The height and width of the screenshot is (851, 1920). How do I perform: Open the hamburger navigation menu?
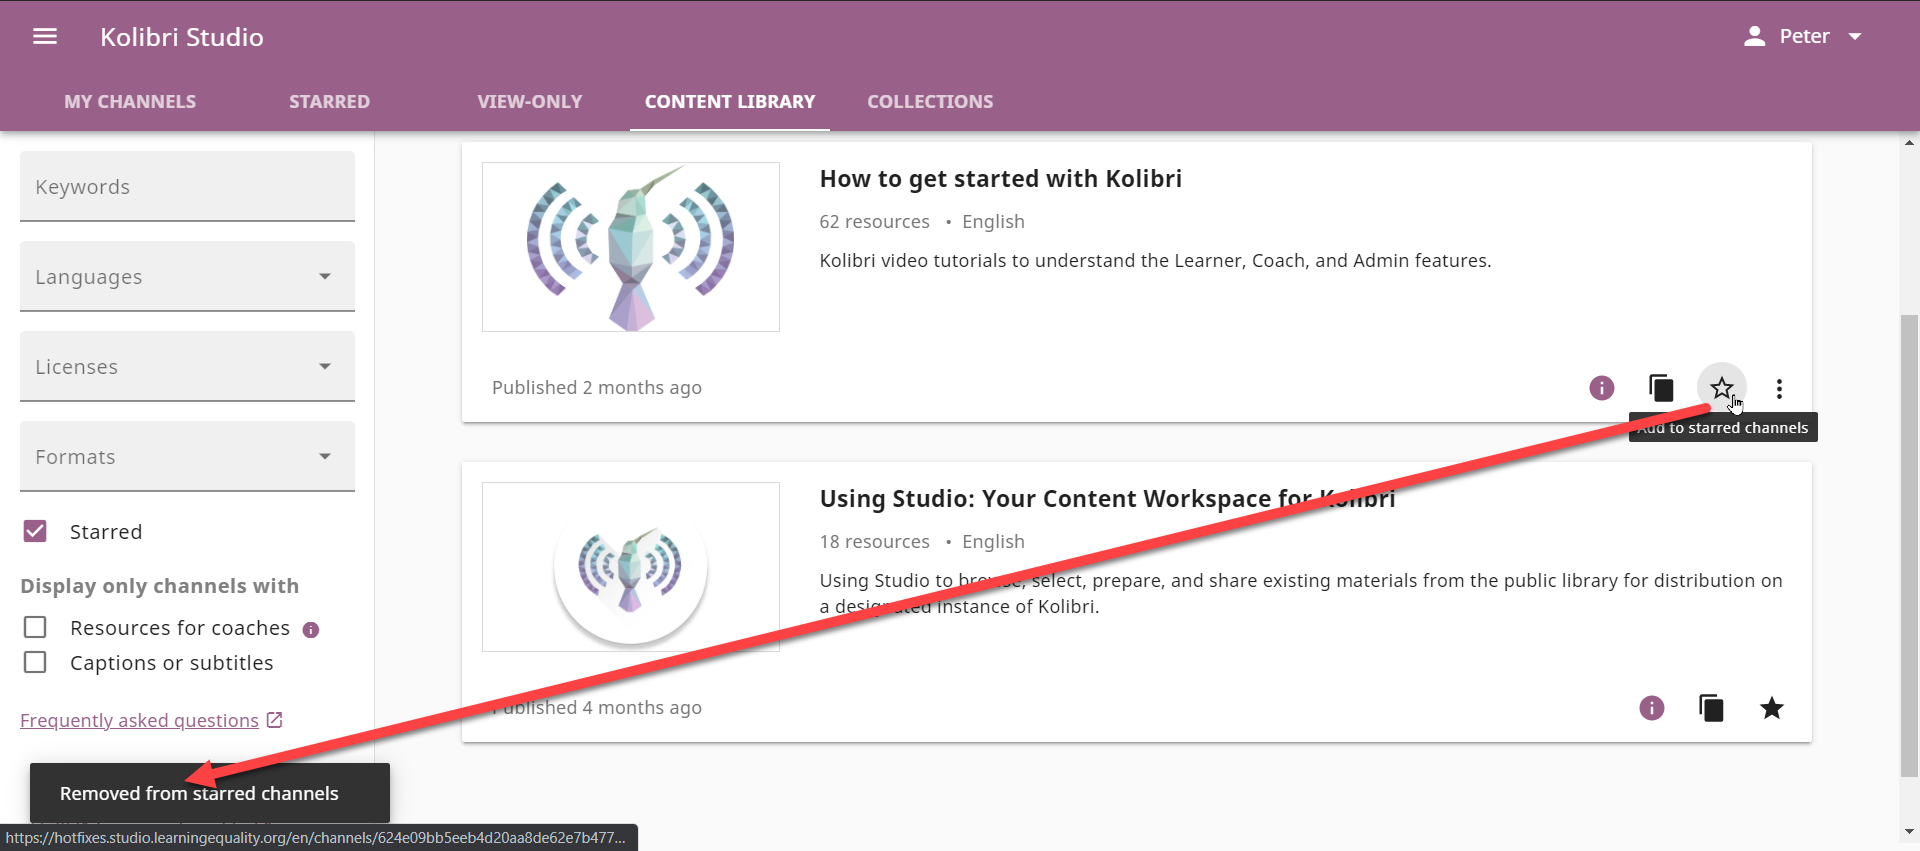click(45, 37)
